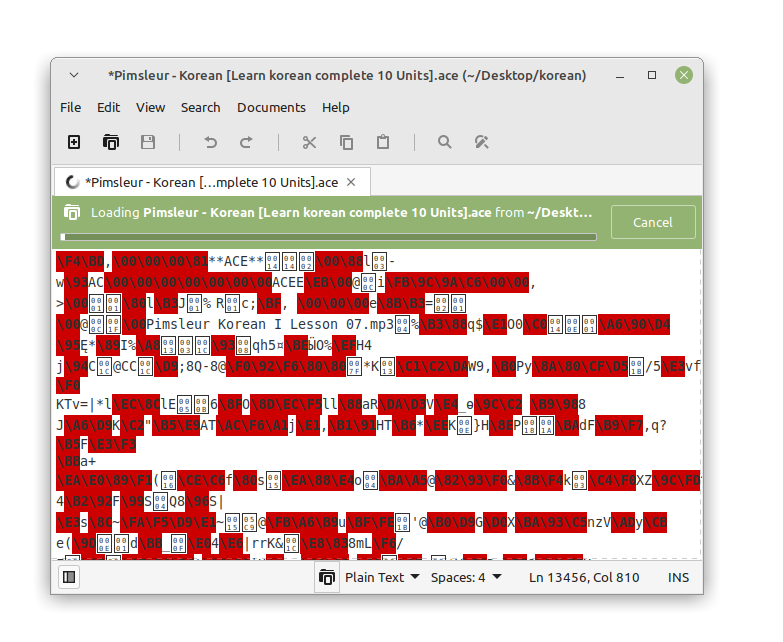783x642 pixels.
Task: Open the Plain Text language dropdown
Action: (x=382, y=578)
